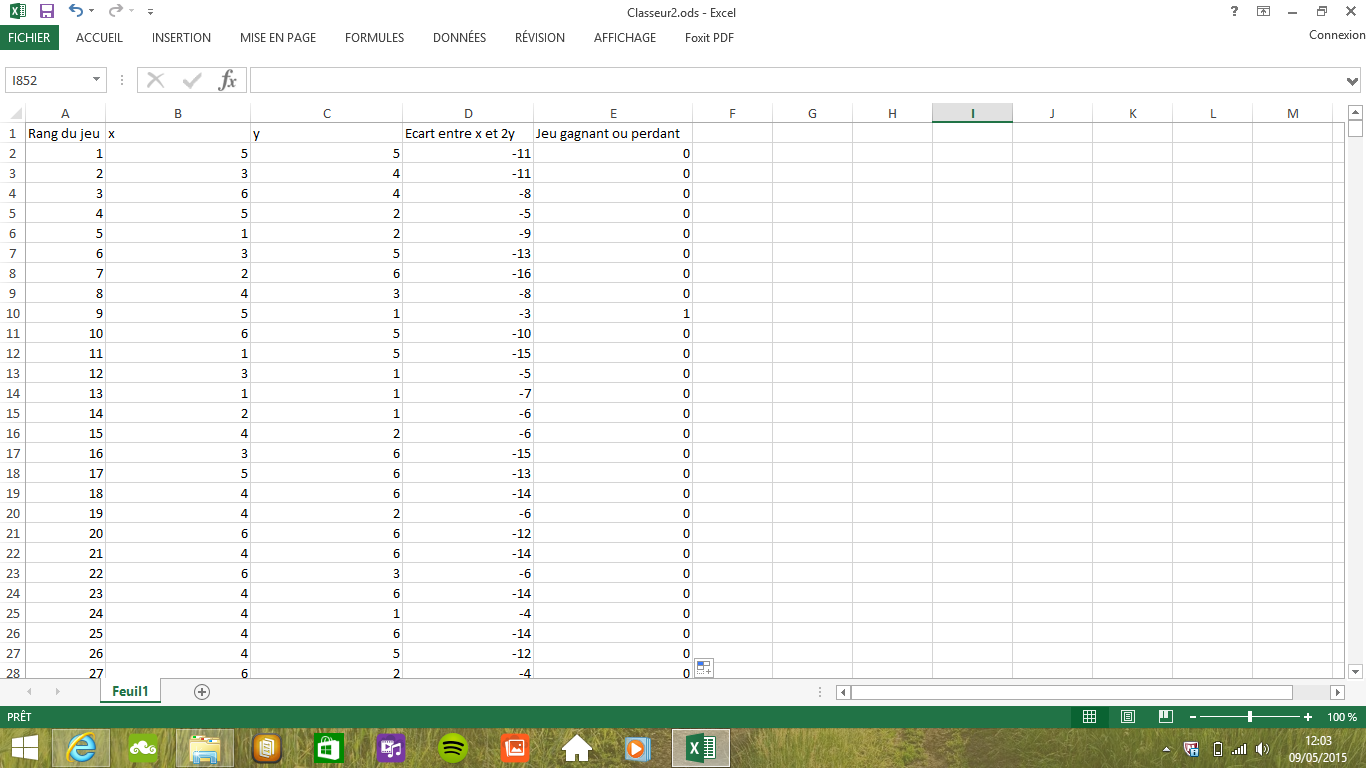The image size is (1366, 768).
Task: Open Spotify from the taskbar
Action: (x=453, y=747)
